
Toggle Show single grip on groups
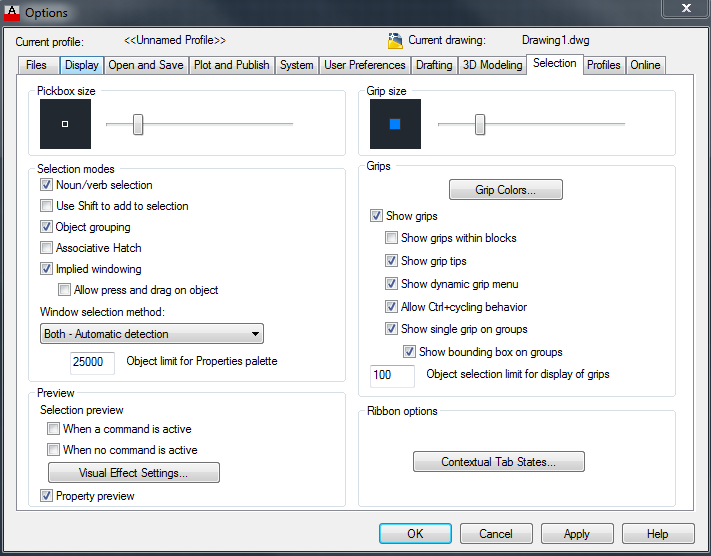tap(391, 329)
